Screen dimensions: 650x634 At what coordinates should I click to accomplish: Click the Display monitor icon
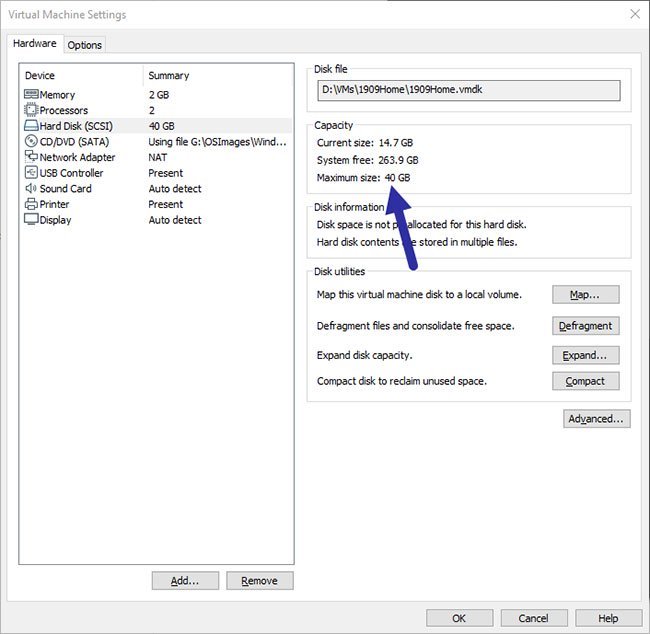coord(30,220)
